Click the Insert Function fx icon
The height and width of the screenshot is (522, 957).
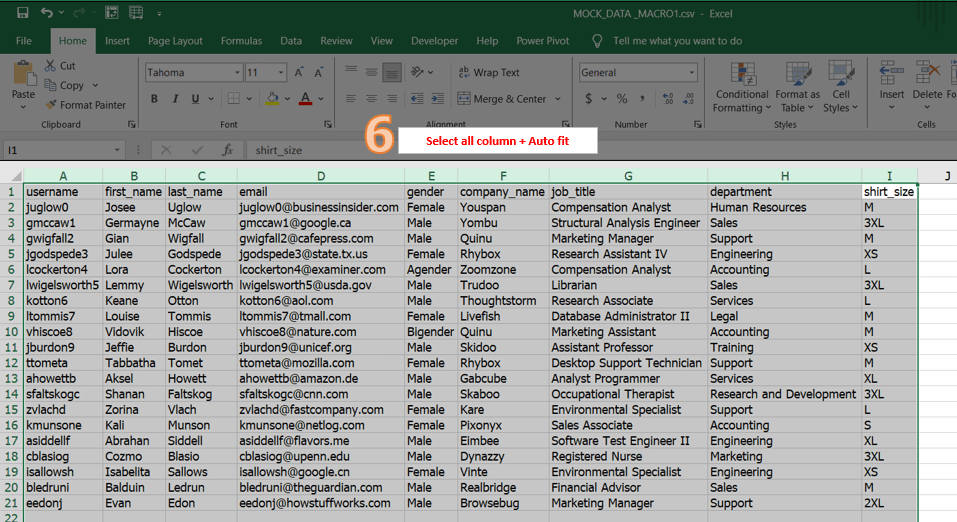[227, 150]
